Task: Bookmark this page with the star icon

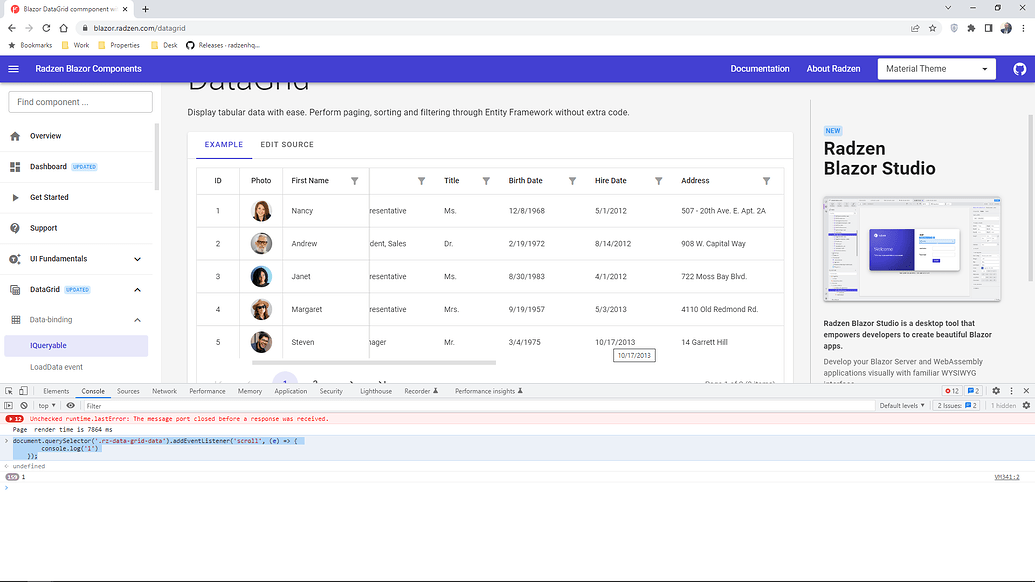Action: pyautogui.click(x=932, y=28)
